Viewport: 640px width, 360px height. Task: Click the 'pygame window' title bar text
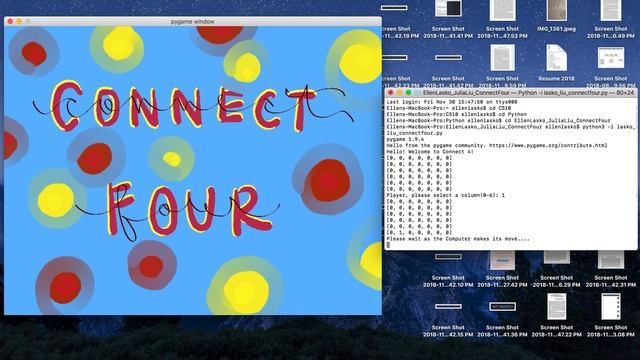click(x=193, y=22)
